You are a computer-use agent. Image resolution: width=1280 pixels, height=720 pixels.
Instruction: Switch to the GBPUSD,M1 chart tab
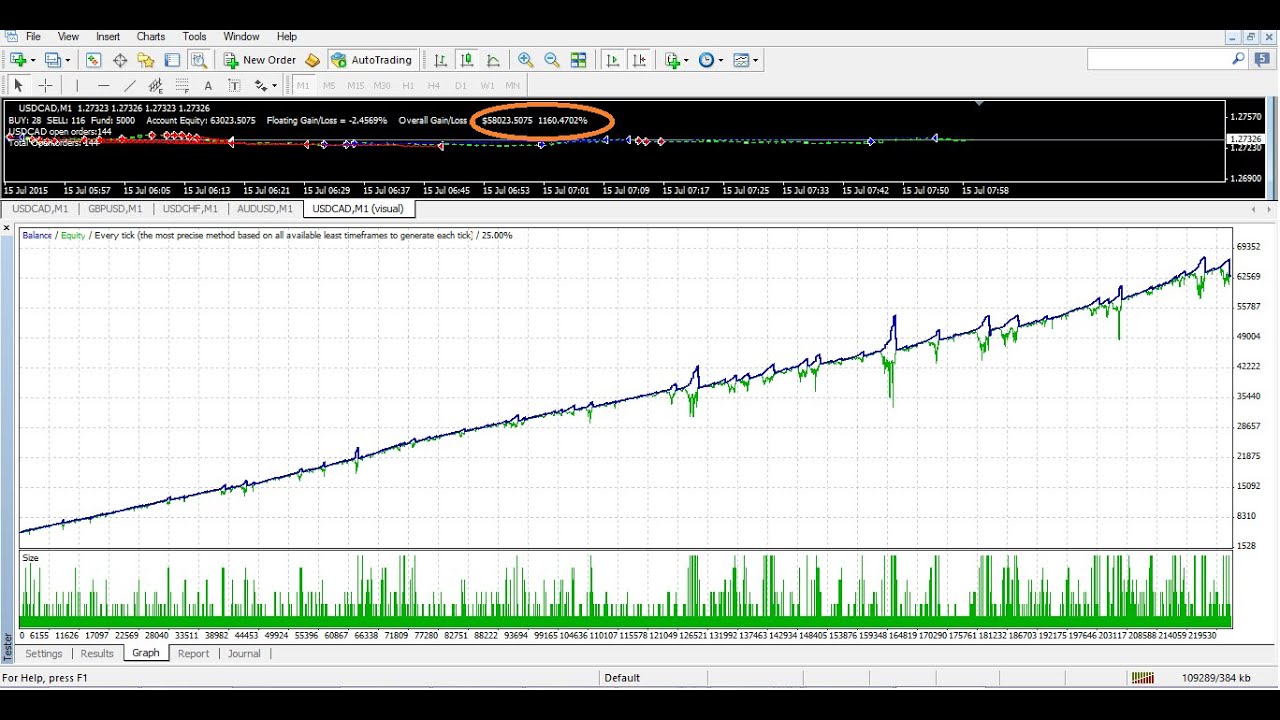115,209
